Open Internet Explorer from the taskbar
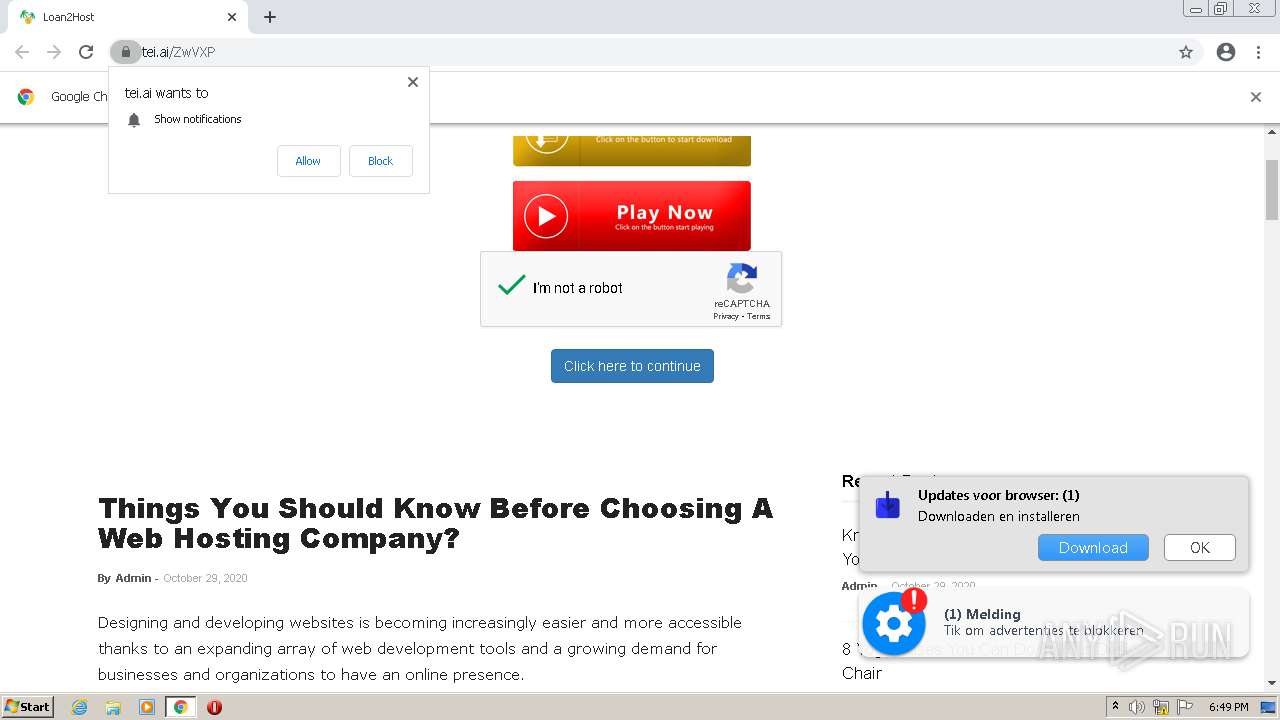1280x720 pixels. click(x=79, y=707)
